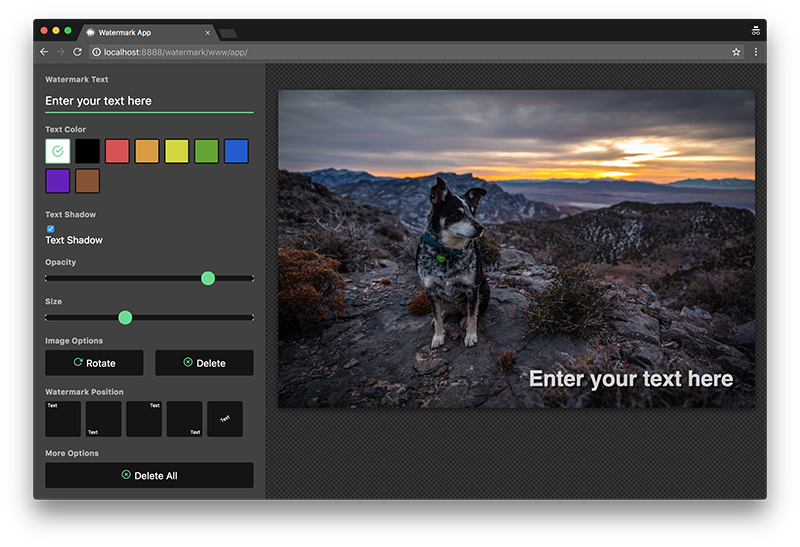Screen dimensions: 800x547
Task: Open a new browser tab
Action: click(228, 34)
